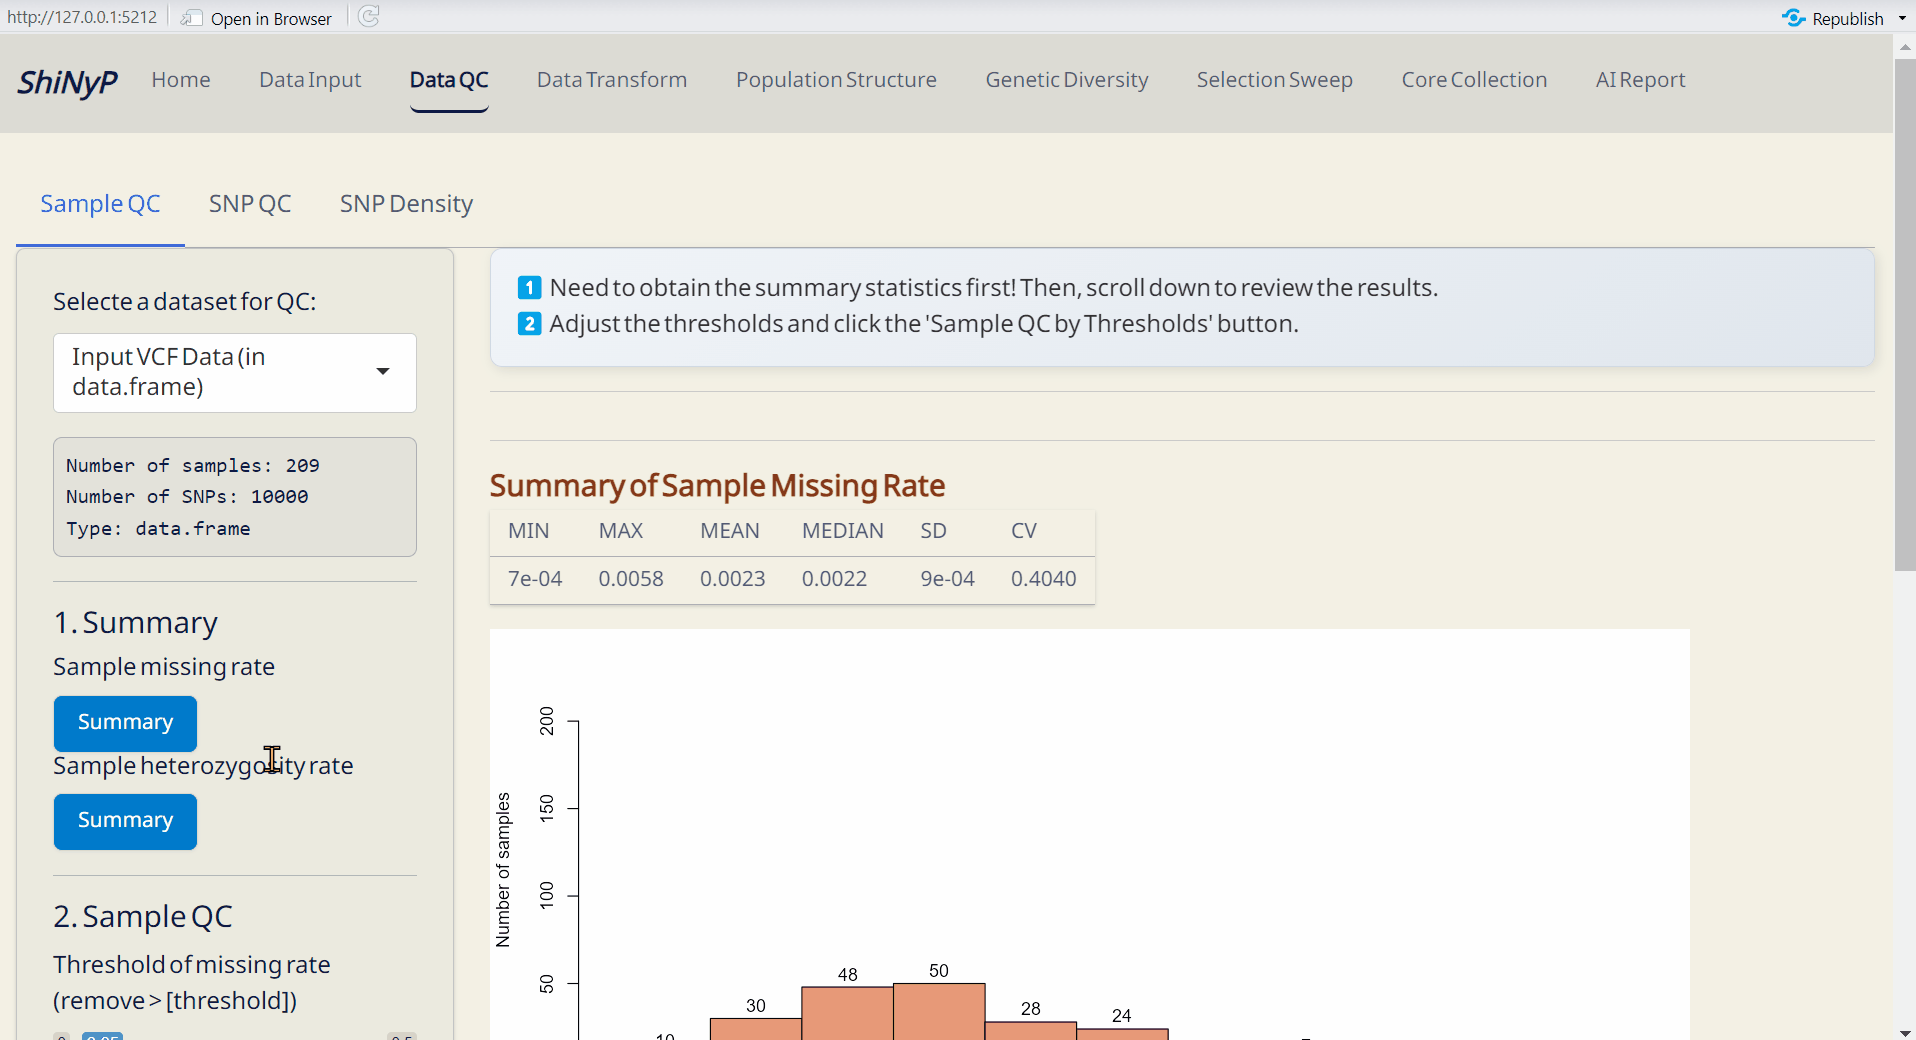The image size is (1916, 1040).
Task: Click the step 1 number badge
Action: tap(529, 288)
